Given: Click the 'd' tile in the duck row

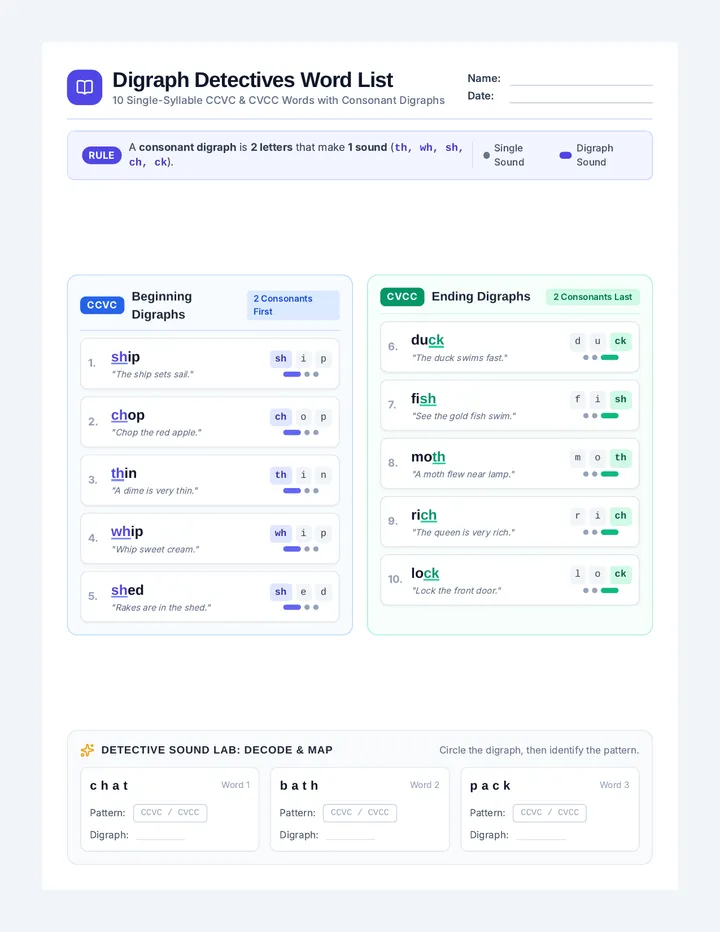Looking at the screenshot, I should tap(577, 341).
